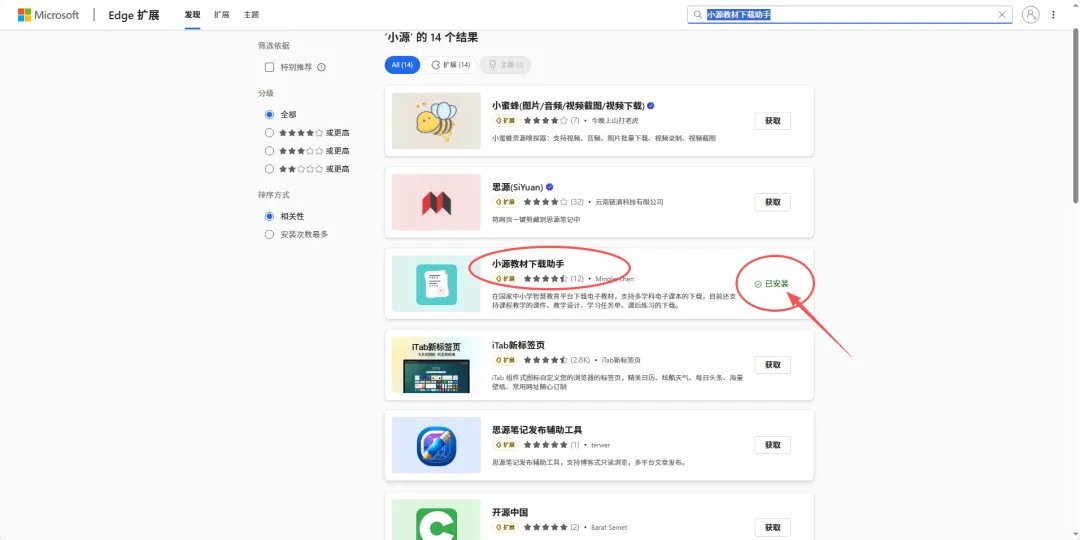Select two stars or higher rating
Viewport: 1080px width, 540px height.
(x=269, y=168)
